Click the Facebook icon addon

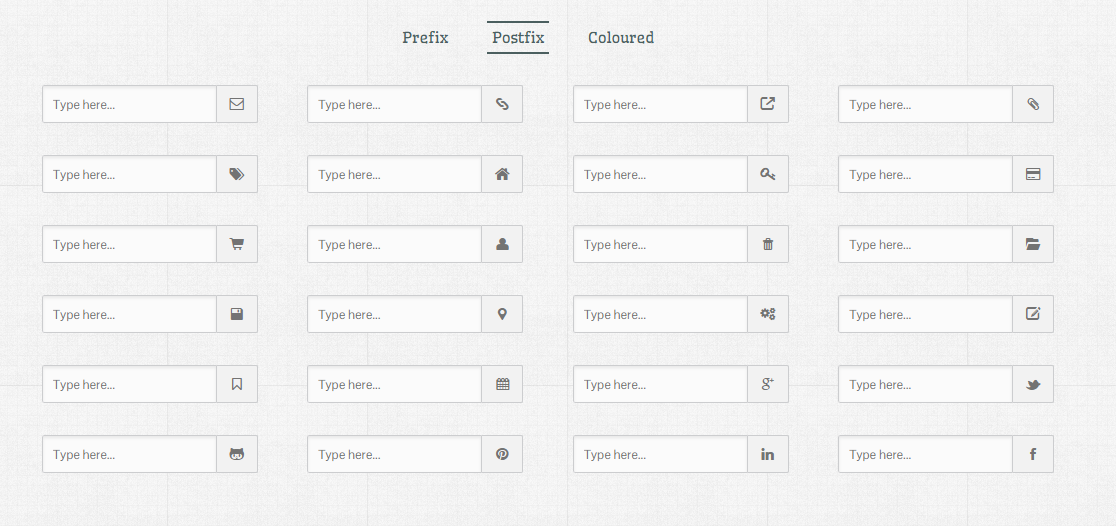[x=1033, y=454]
